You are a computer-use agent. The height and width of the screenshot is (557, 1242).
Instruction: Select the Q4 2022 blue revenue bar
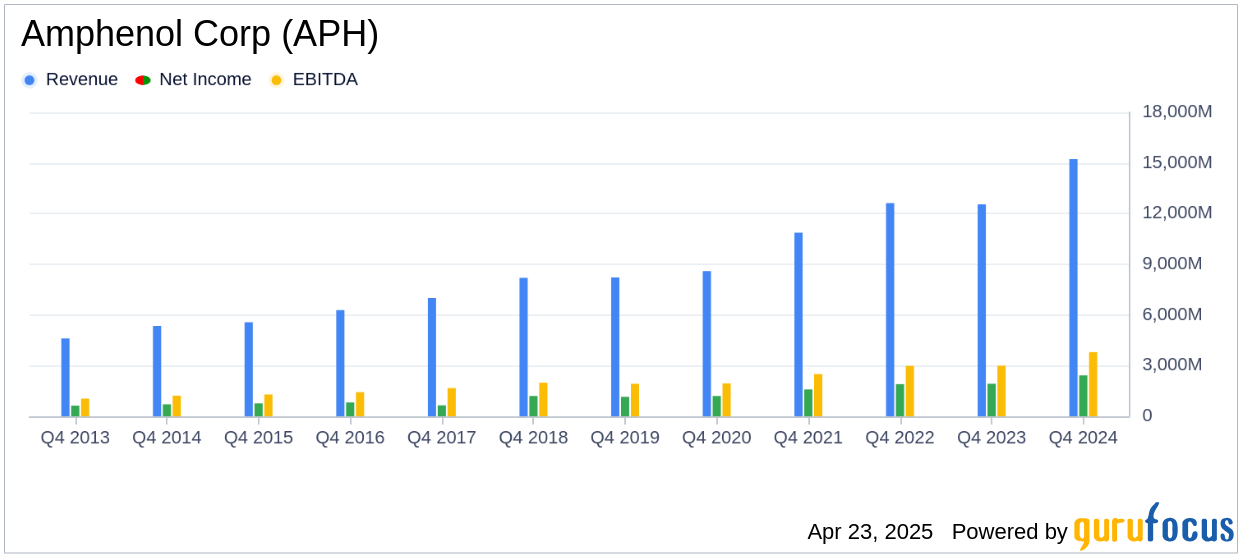pyautogui.click(x=890, y=310)
